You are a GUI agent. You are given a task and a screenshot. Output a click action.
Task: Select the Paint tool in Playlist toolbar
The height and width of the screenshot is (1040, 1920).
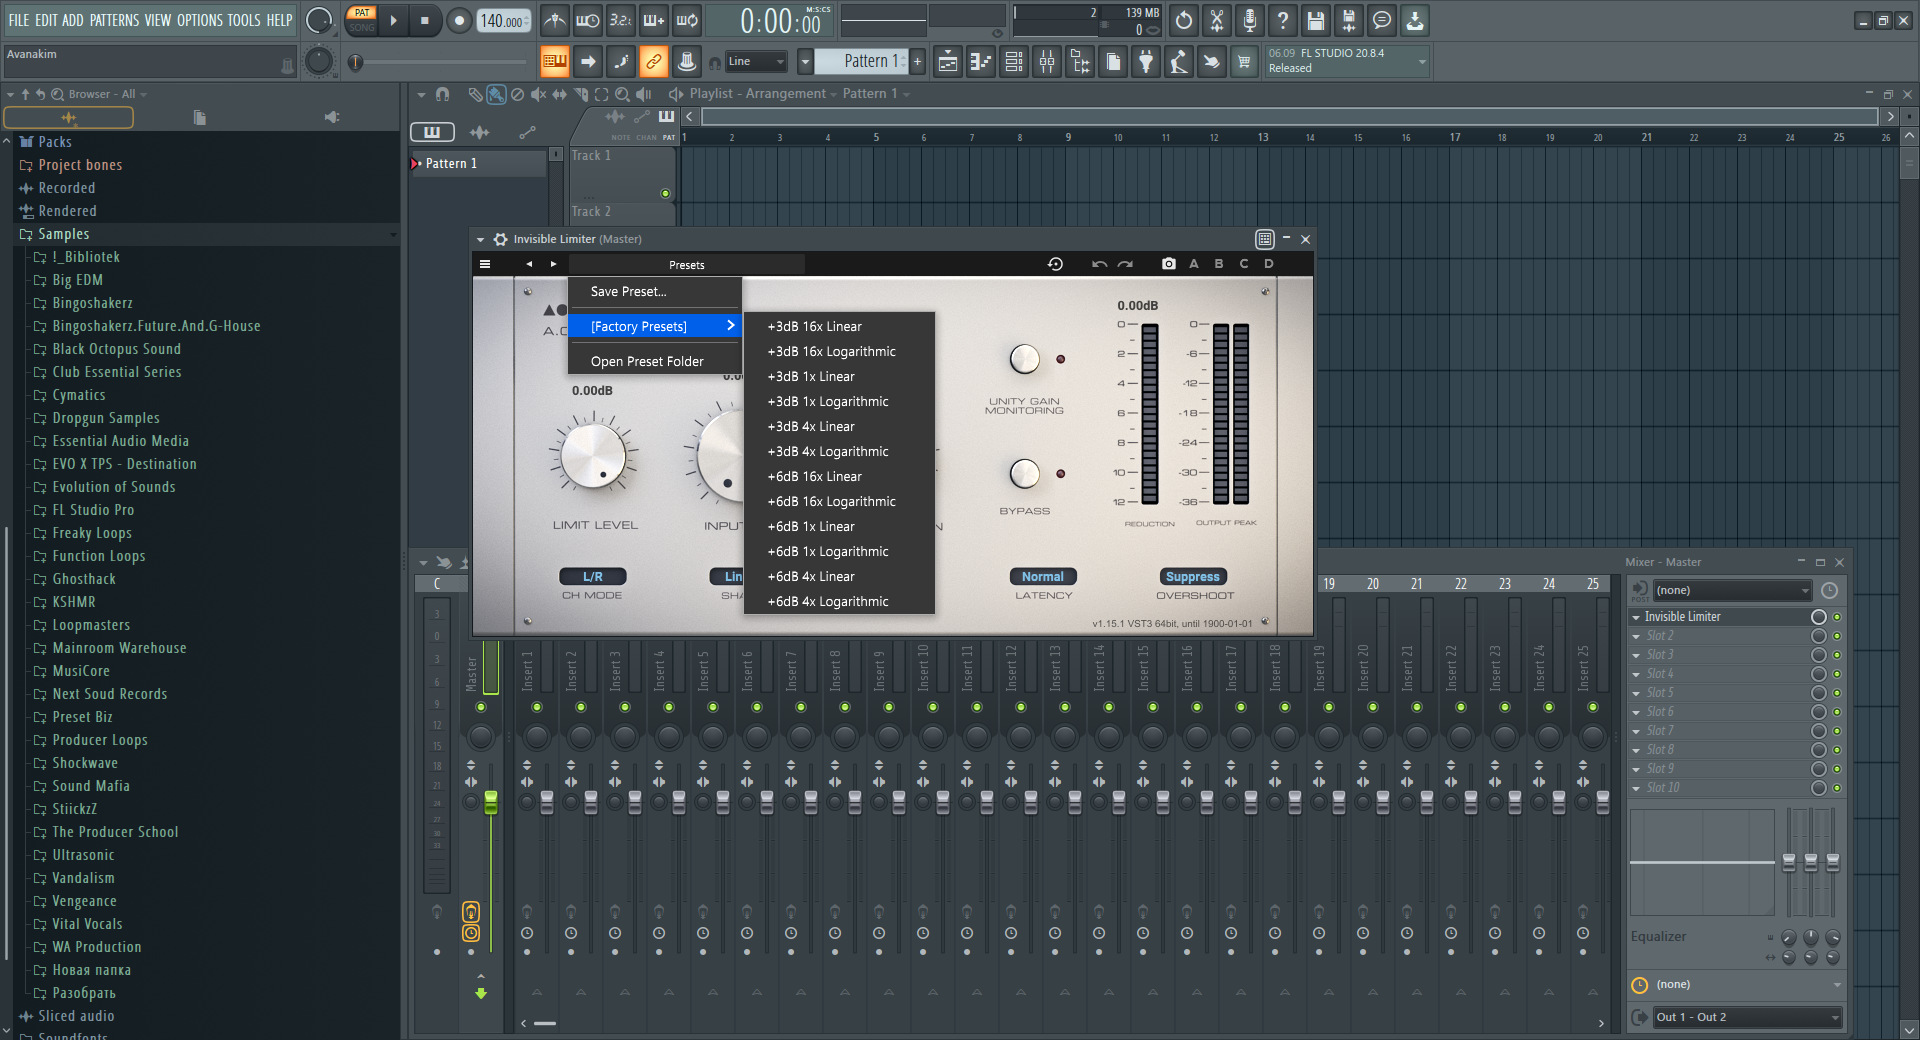[x=496, y=94]
